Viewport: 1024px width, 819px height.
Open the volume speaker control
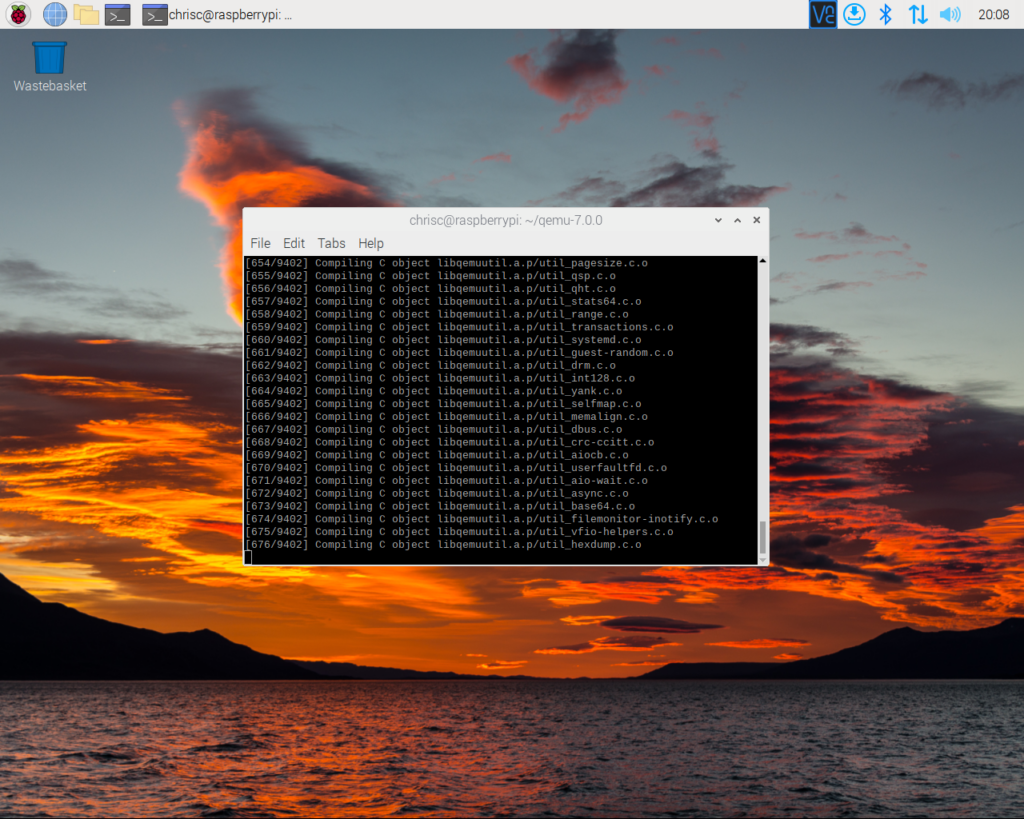tap(949, 14)
